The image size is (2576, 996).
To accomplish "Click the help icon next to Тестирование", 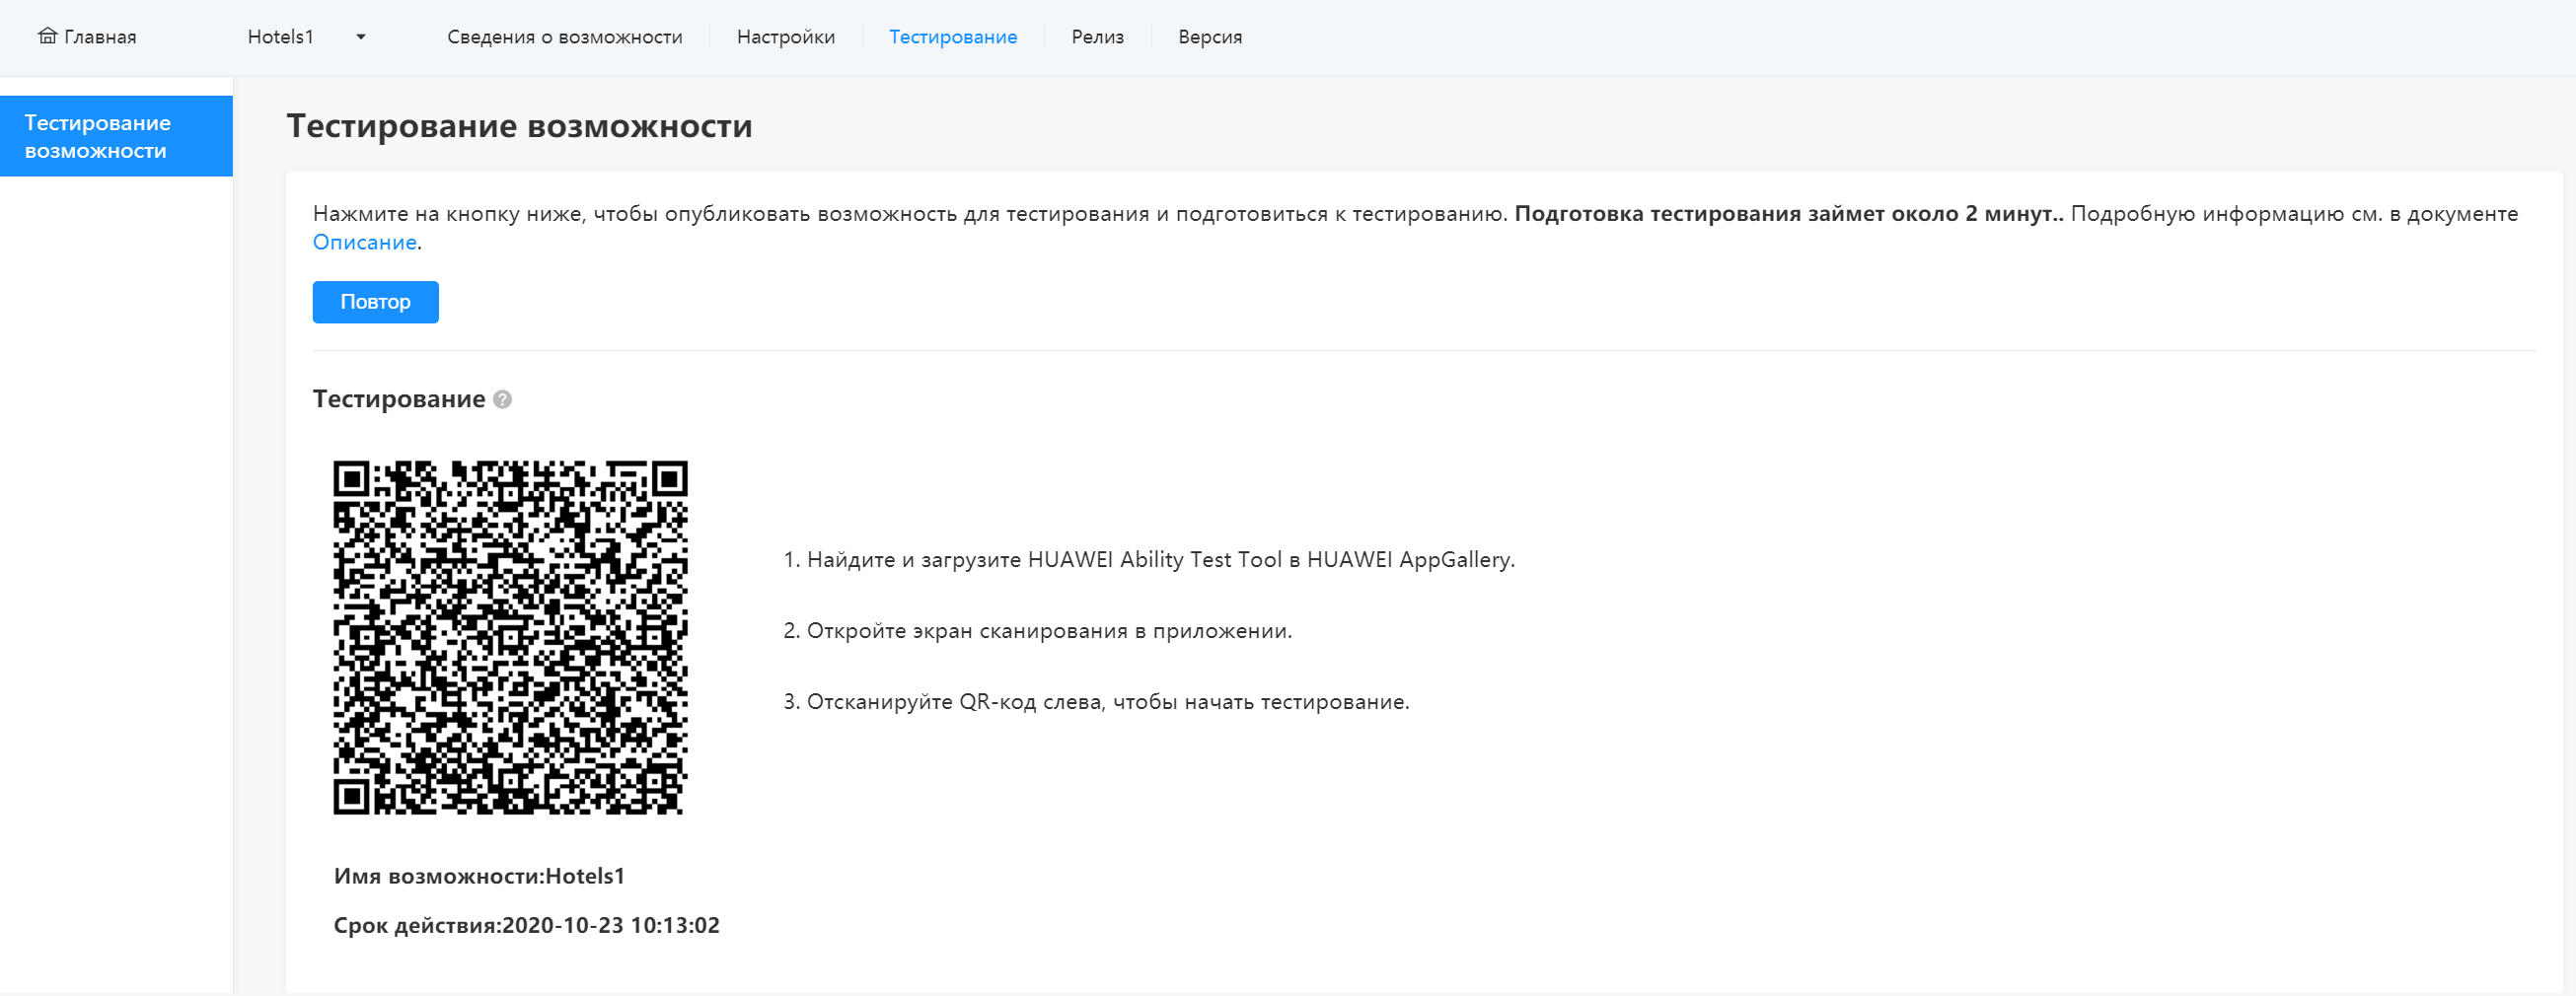I will pos(503,399).
